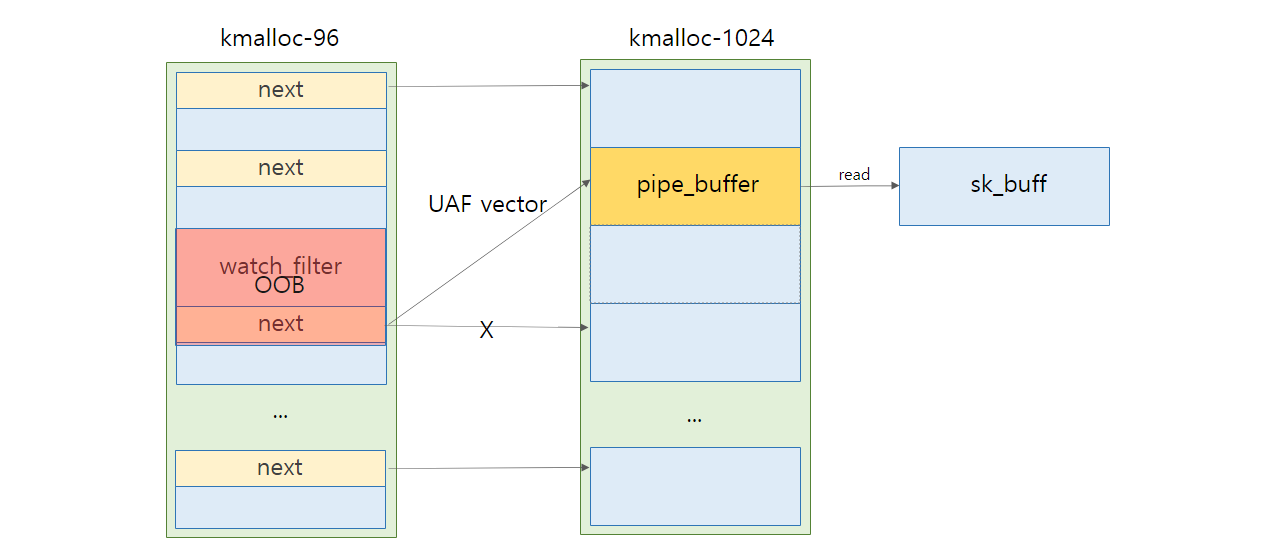Click the X mark on the arrow
This screenshot has width=1271, height=555.
tap(486, 330)
